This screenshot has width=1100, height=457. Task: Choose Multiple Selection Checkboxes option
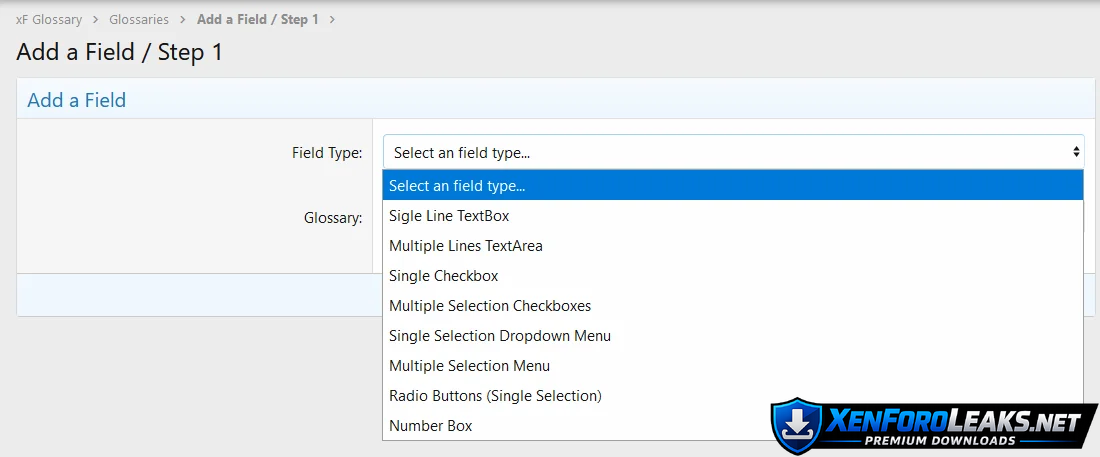click(x=490, y=306)
